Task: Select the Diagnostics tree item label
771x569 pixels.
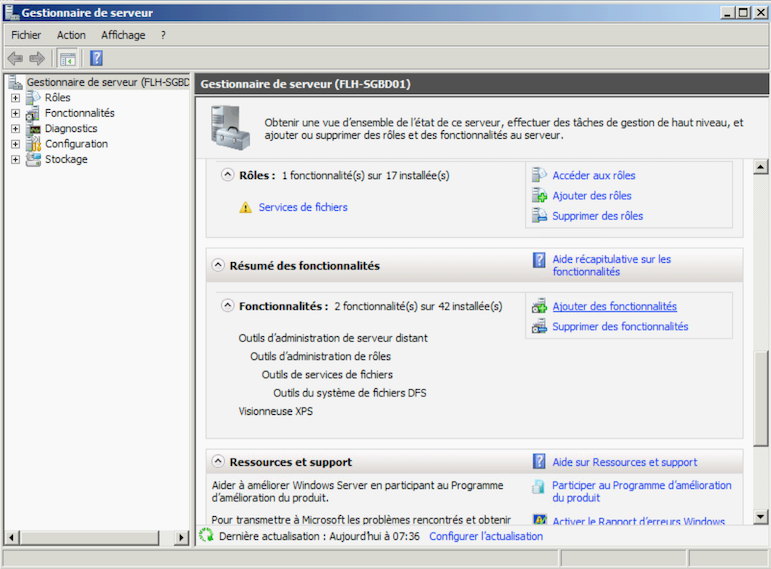Action: coord(71,129)
